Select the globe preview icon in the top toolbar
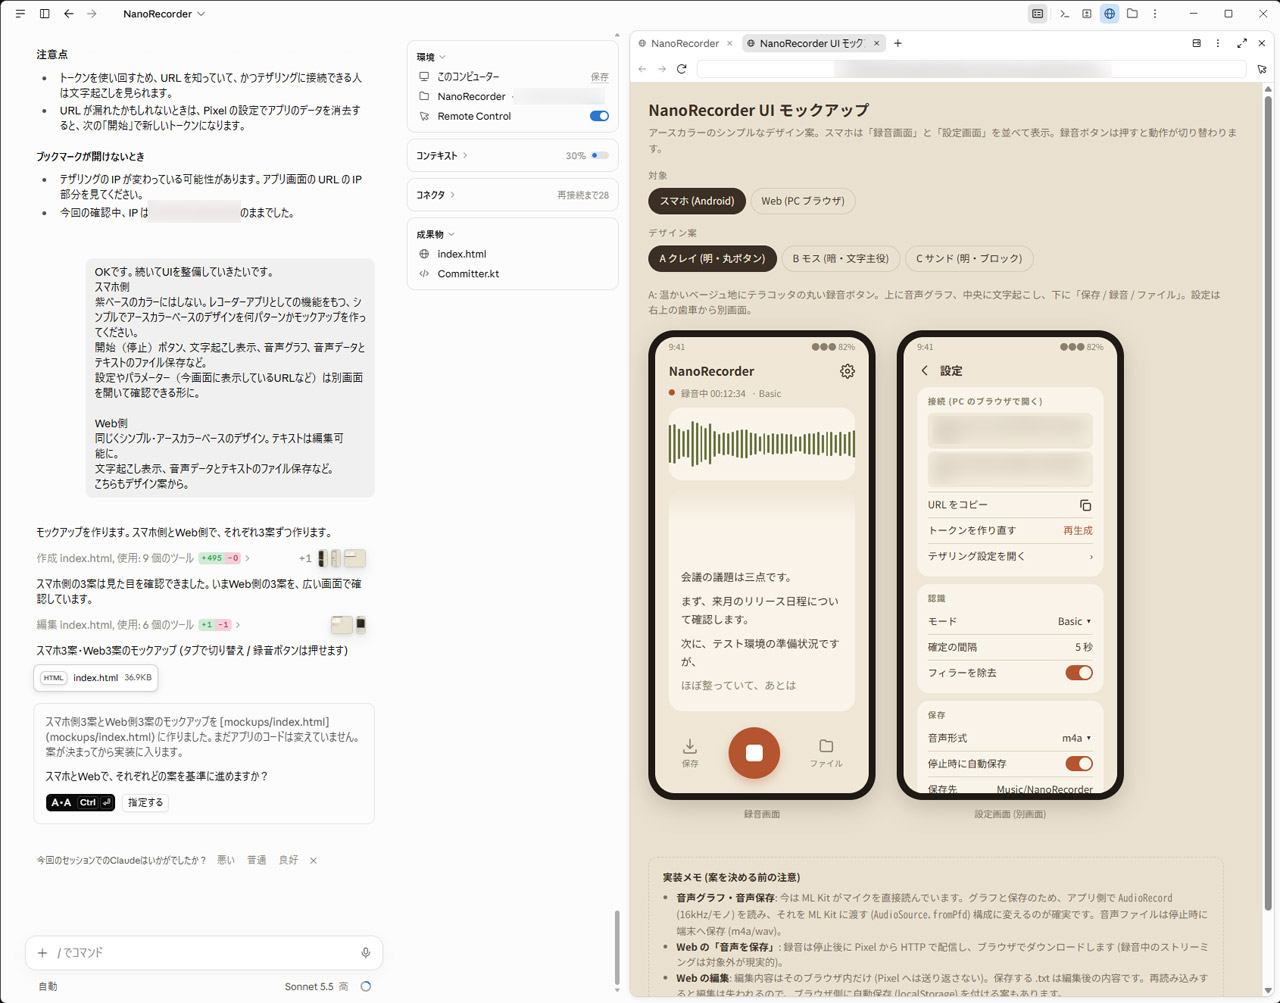 coord(1109,14)
